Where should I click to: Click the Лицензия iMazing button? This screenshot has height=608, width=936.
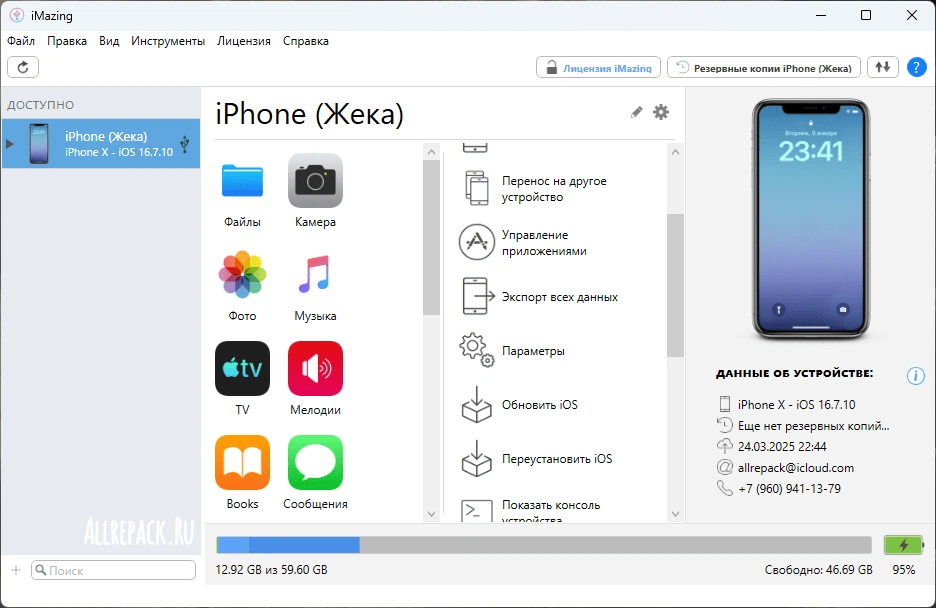click(598, 67)
